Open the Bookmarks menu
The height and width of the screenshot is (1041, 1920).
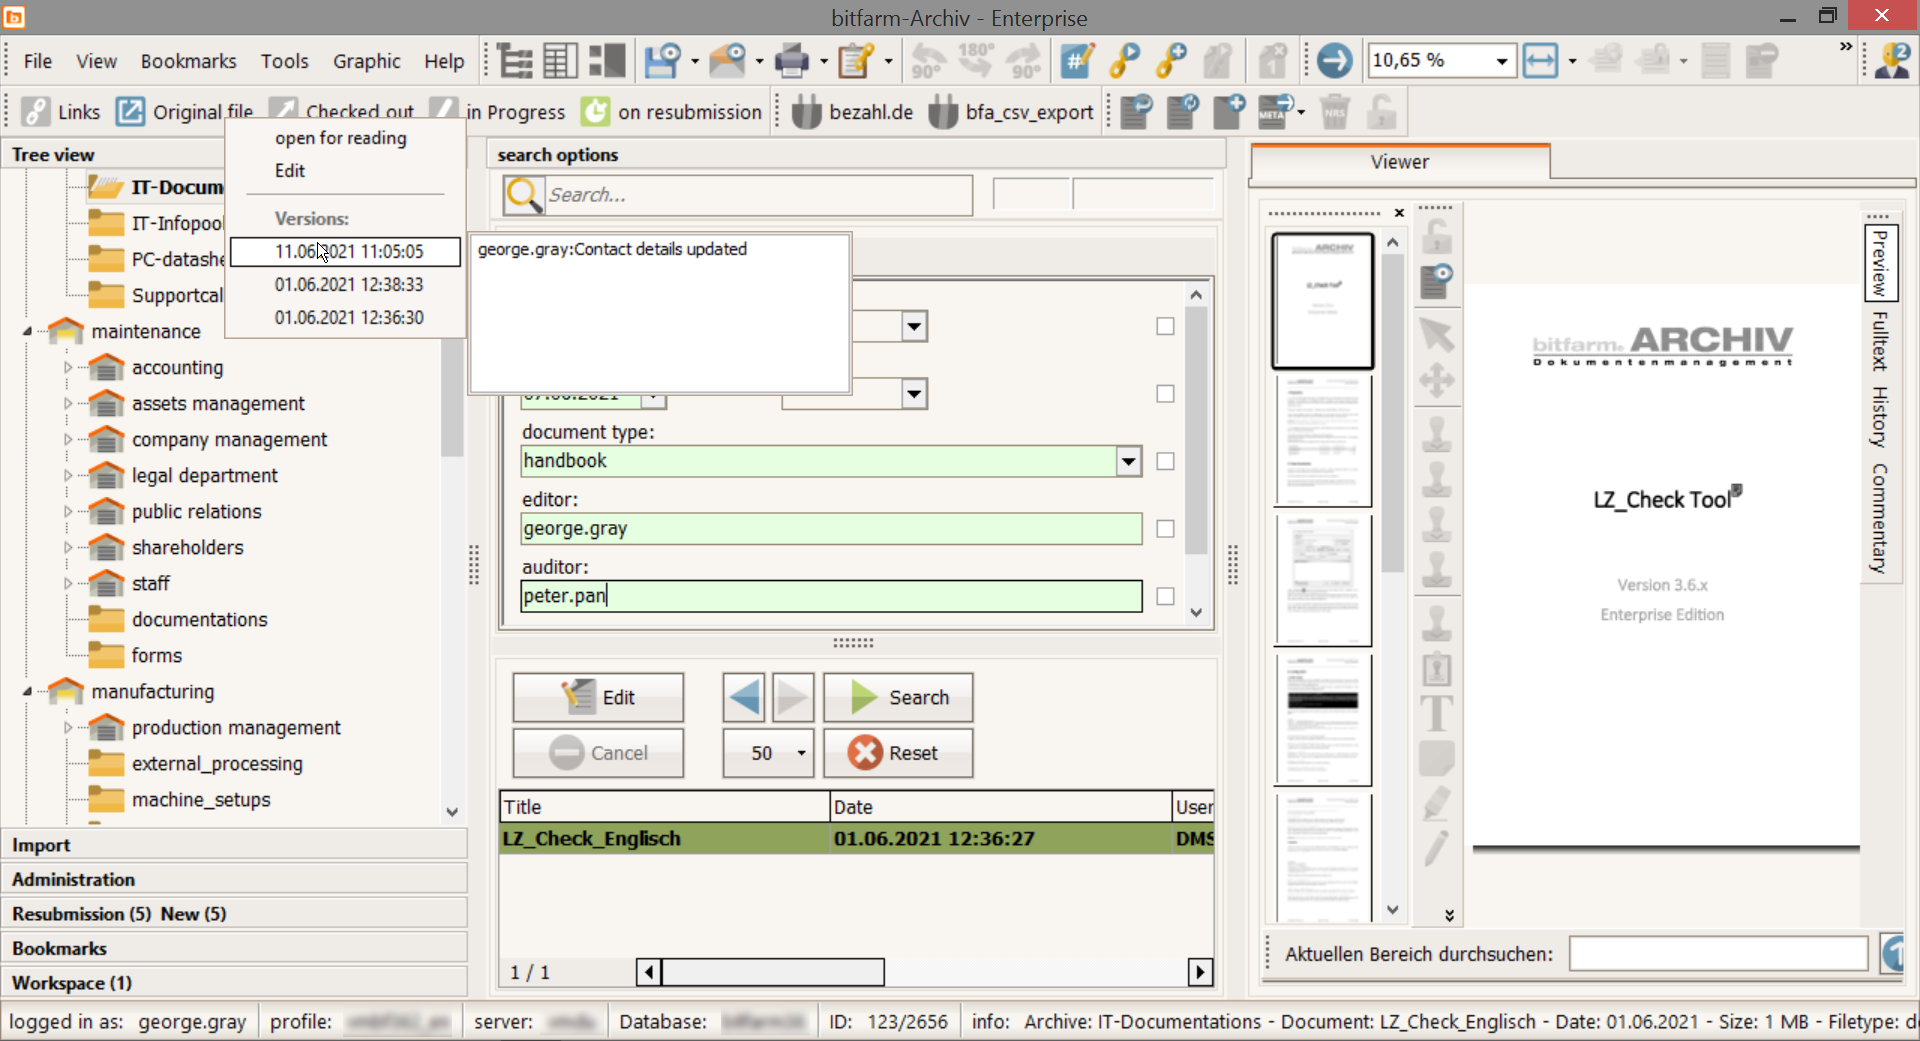pyautogui.click(x=188, y=61)
